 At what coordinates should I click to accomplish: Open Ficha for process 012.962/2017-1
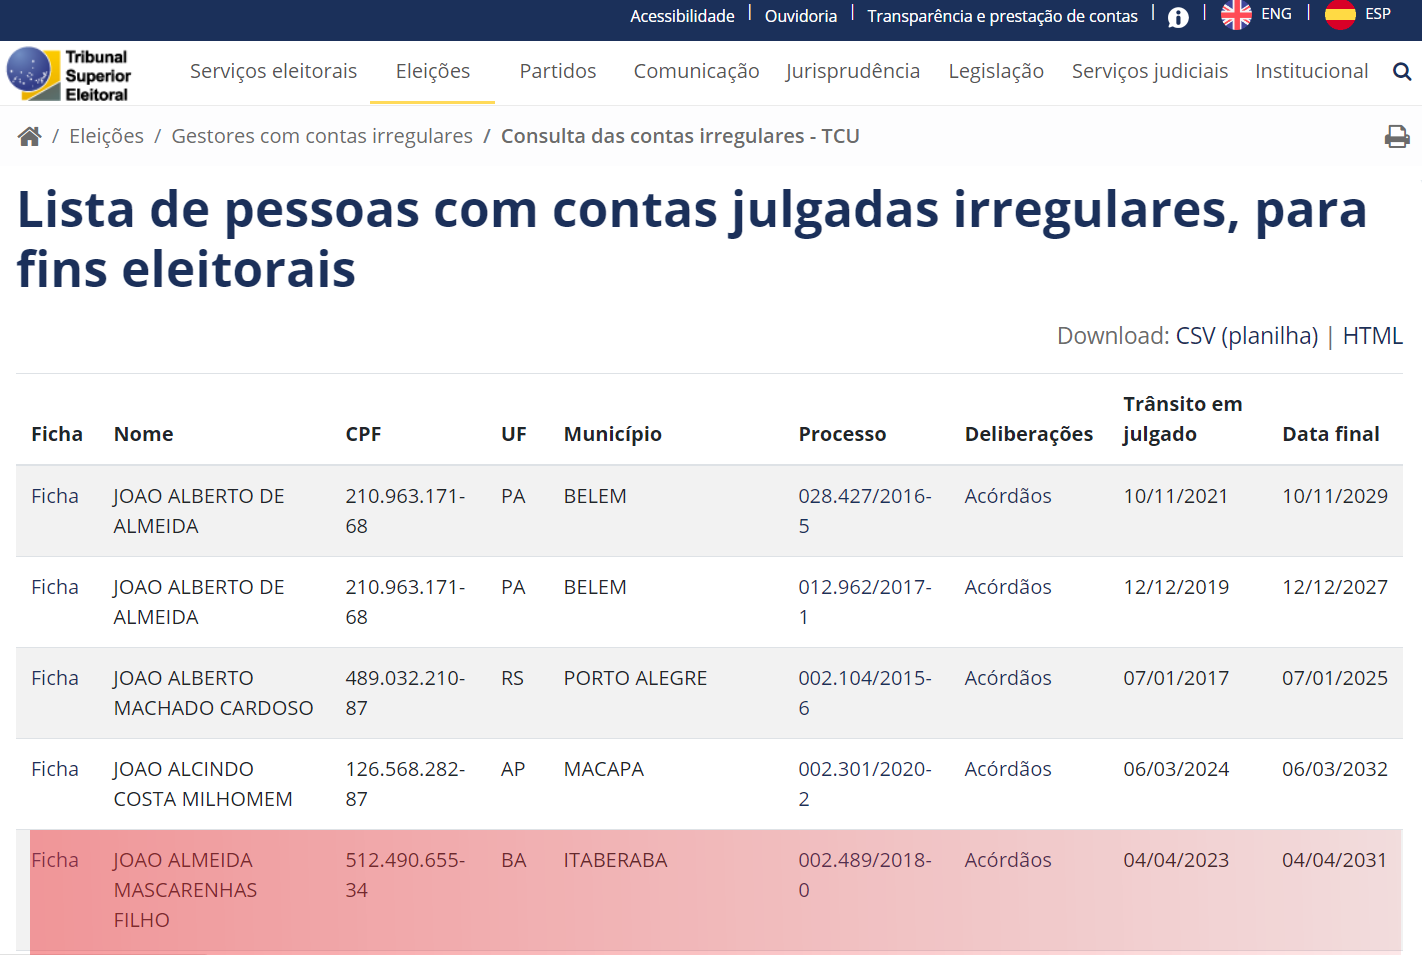coord(55,587)
